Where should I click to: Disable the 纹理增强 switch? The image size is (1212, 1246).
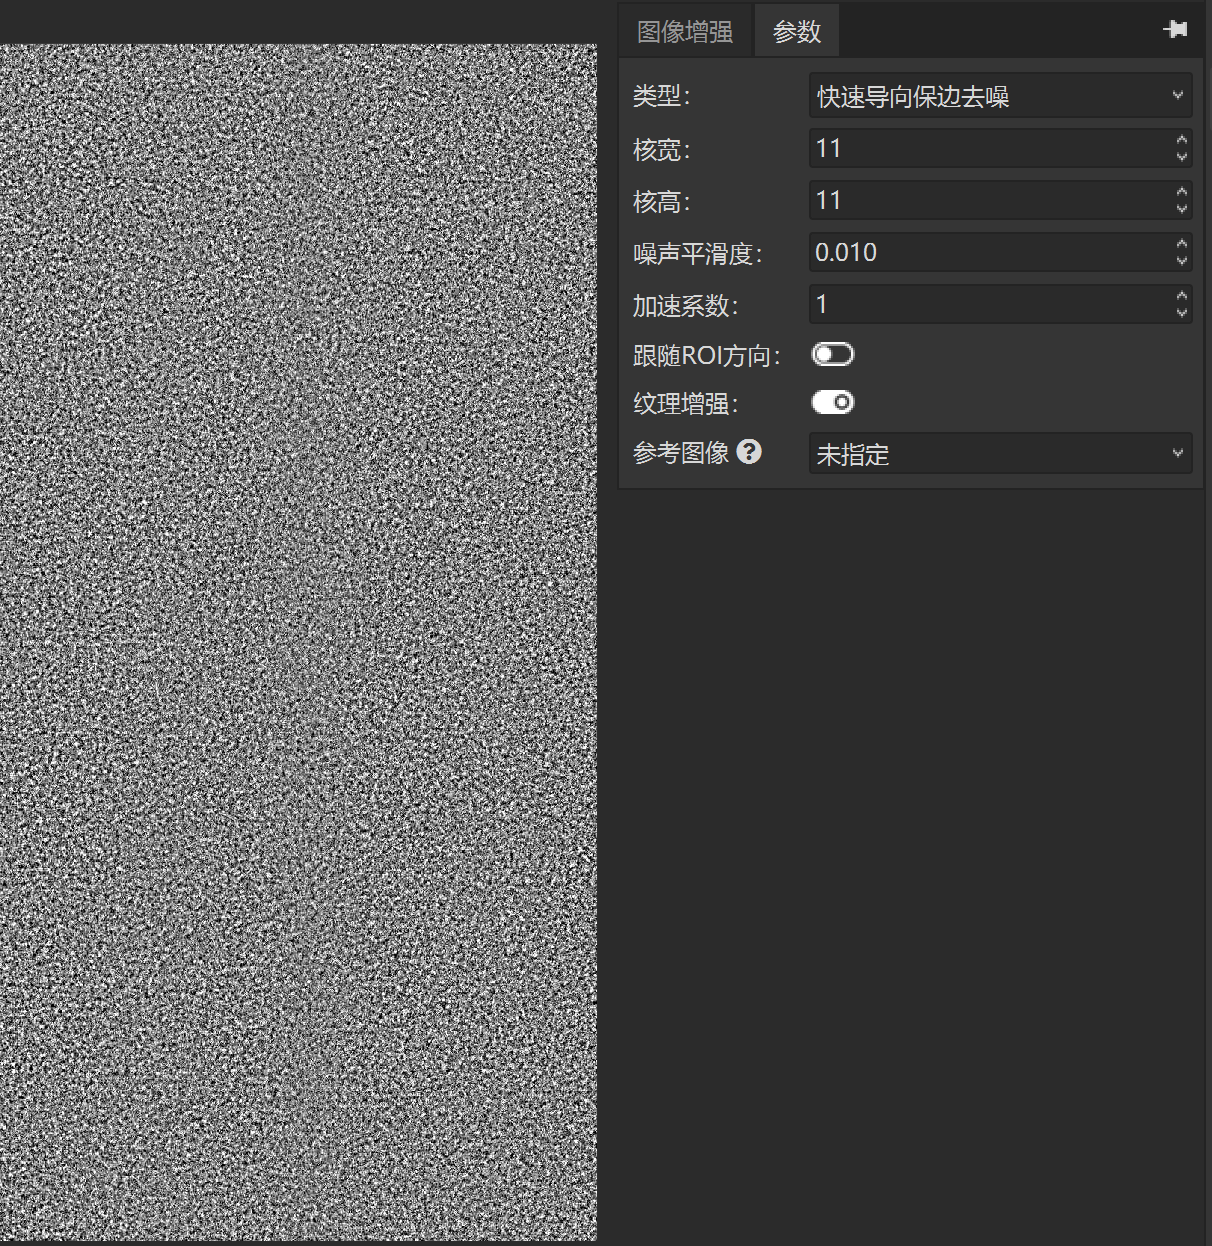(832, 403)
